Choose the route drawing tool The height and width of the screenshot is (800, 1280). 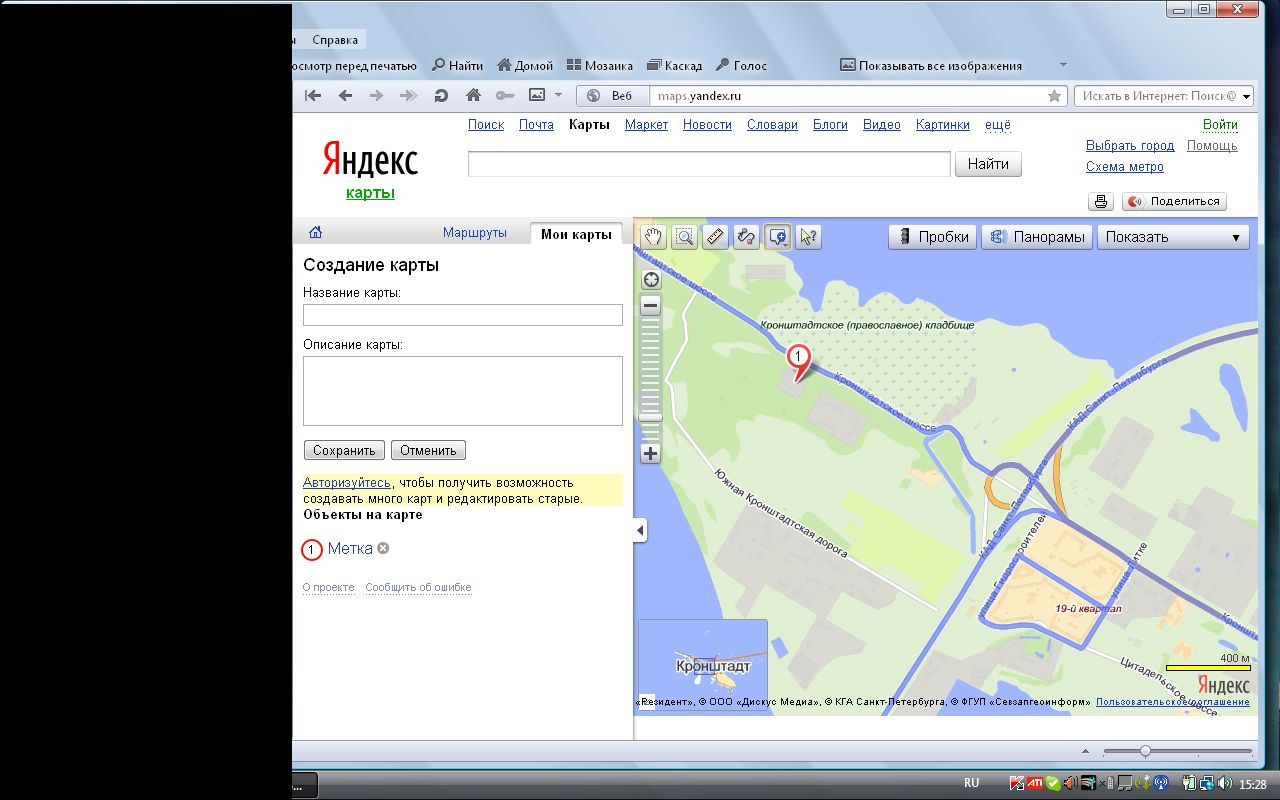pyautogui.click(x=746, y=237)
